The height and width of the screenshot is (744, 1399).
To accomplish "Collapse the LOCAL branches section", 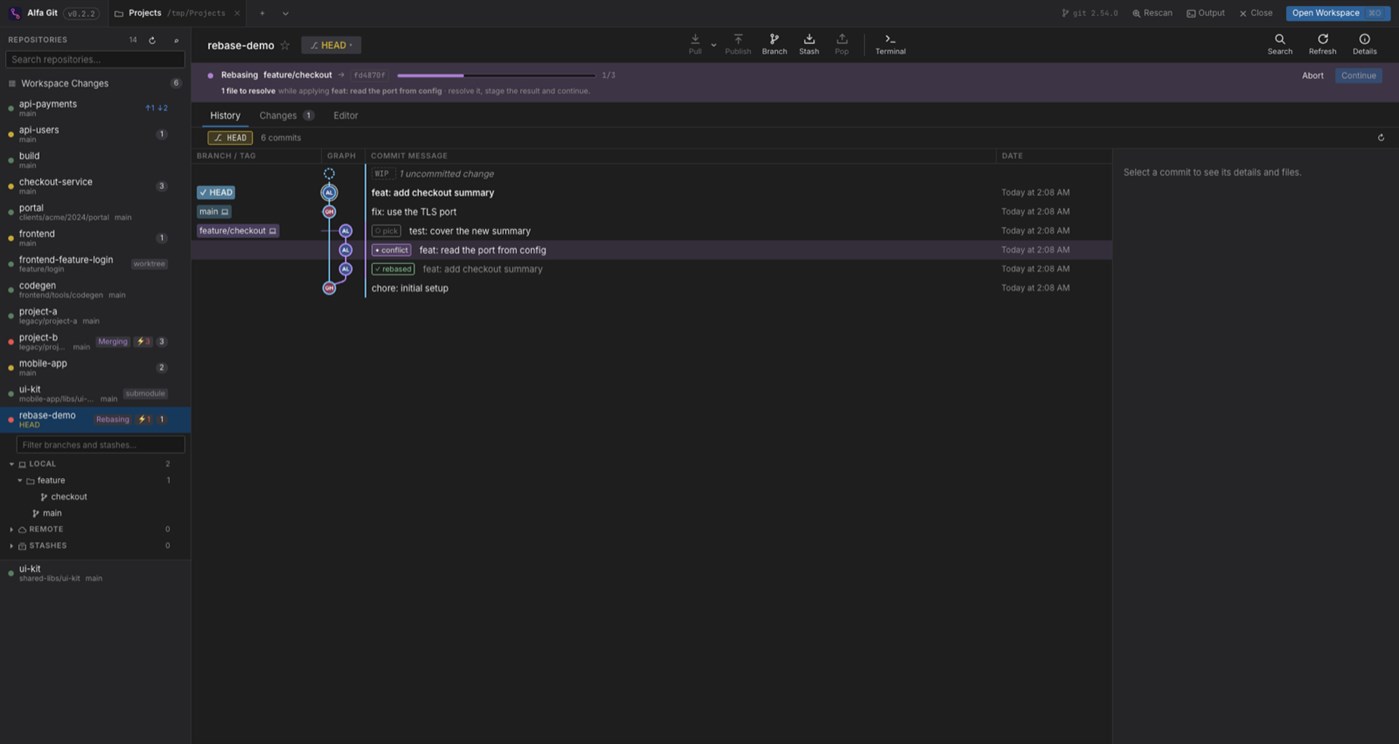I will (12, 464).
